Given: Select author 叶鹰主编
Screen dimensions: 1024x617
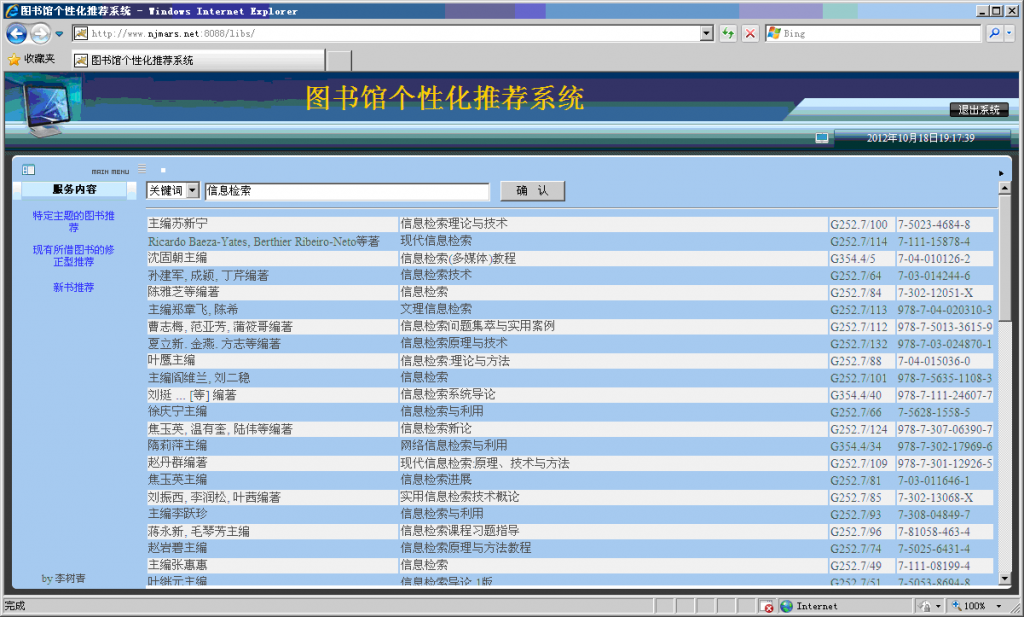Looking at the screenshot, I should coord(172,360).
